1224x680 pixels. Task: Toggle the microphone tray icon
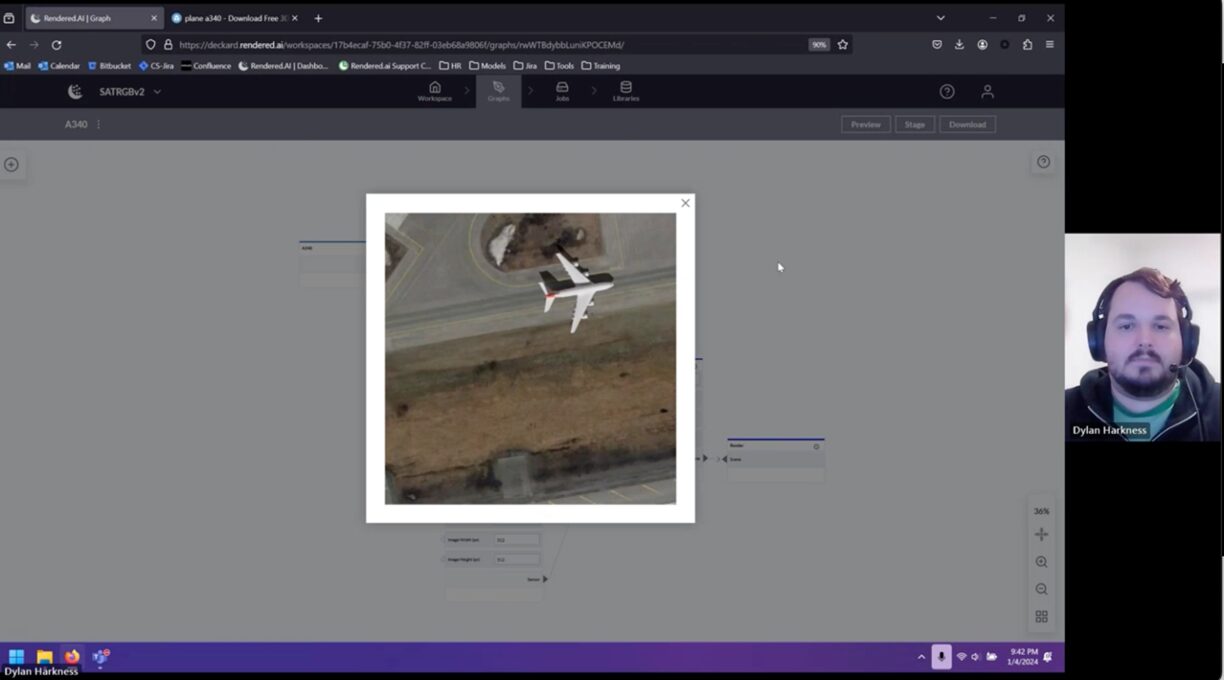pyautogui.click(x=941, y=657)
